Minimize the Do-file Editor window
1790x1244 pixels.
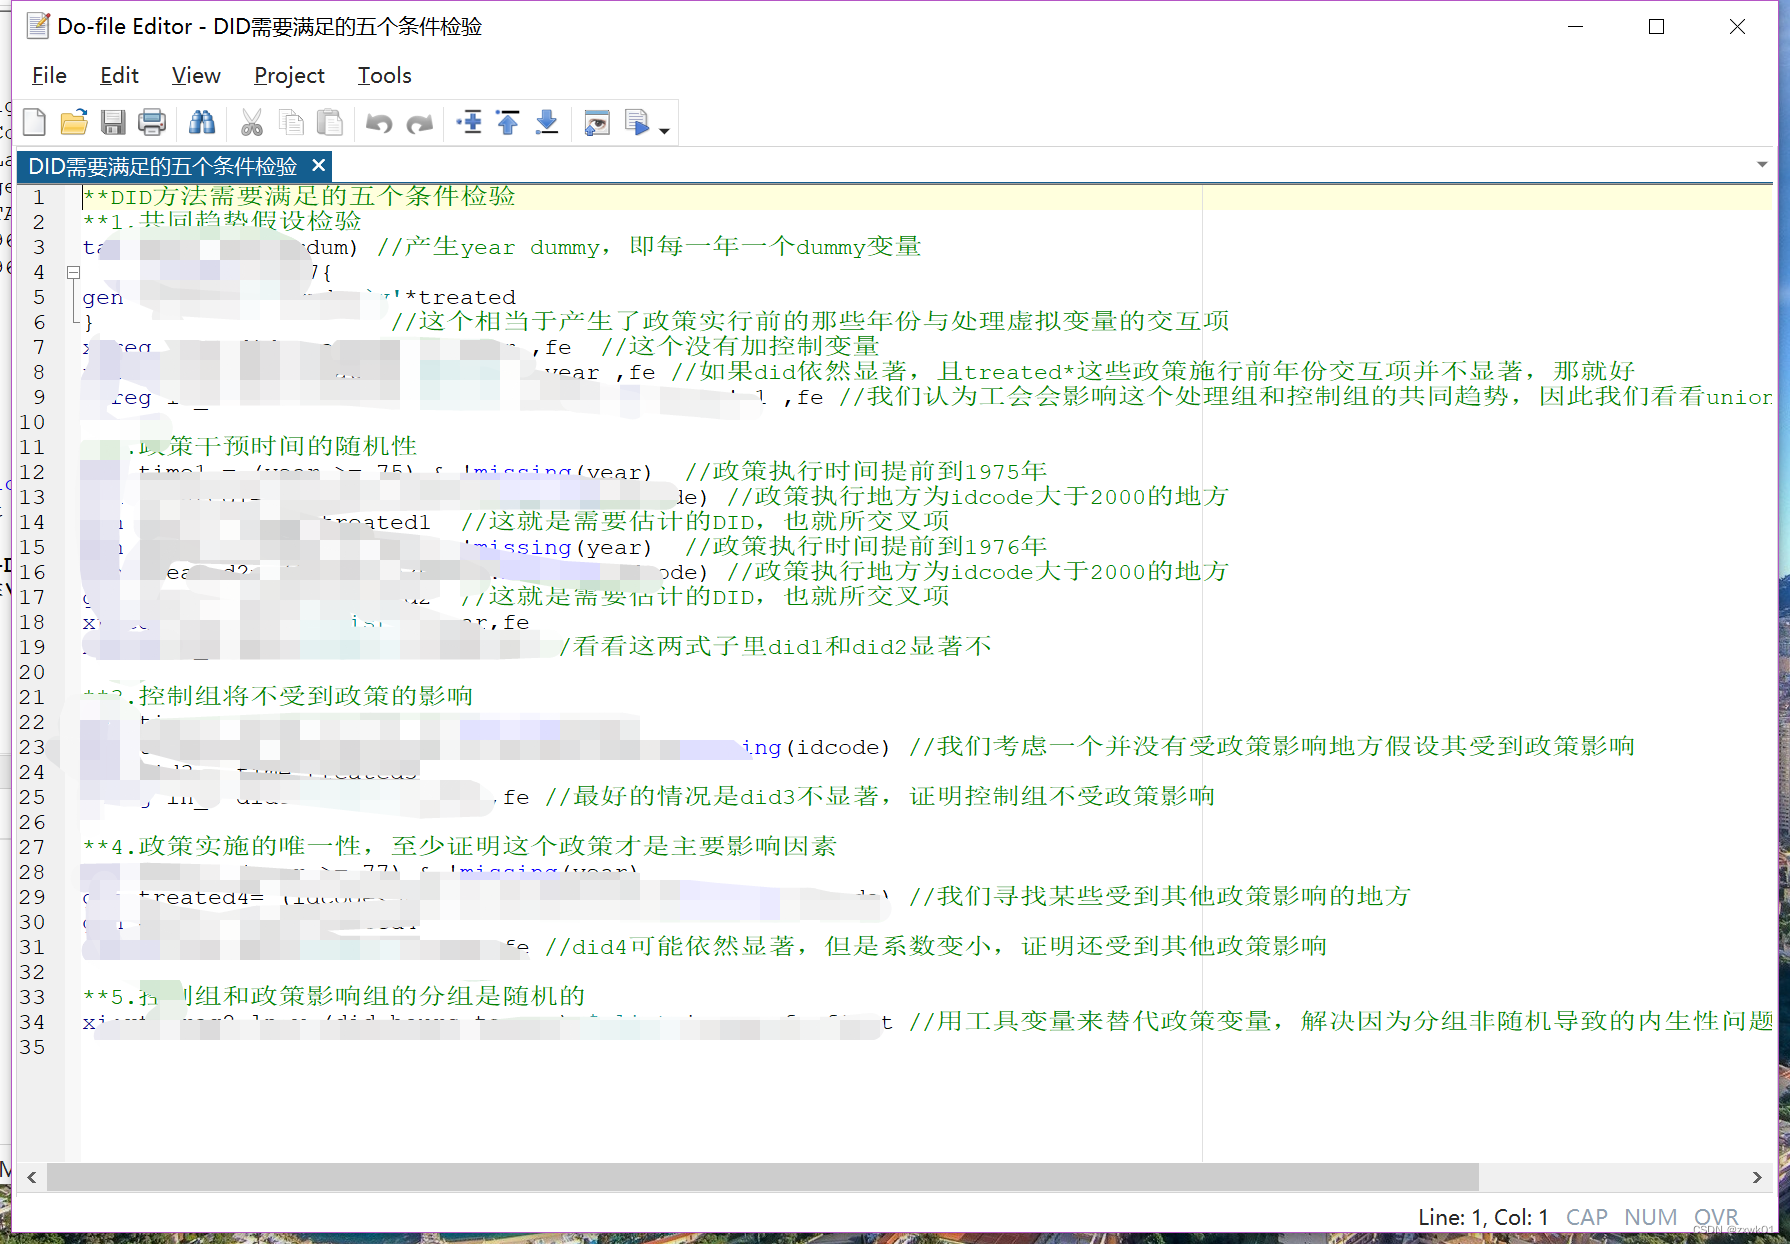pos(1575,27)
